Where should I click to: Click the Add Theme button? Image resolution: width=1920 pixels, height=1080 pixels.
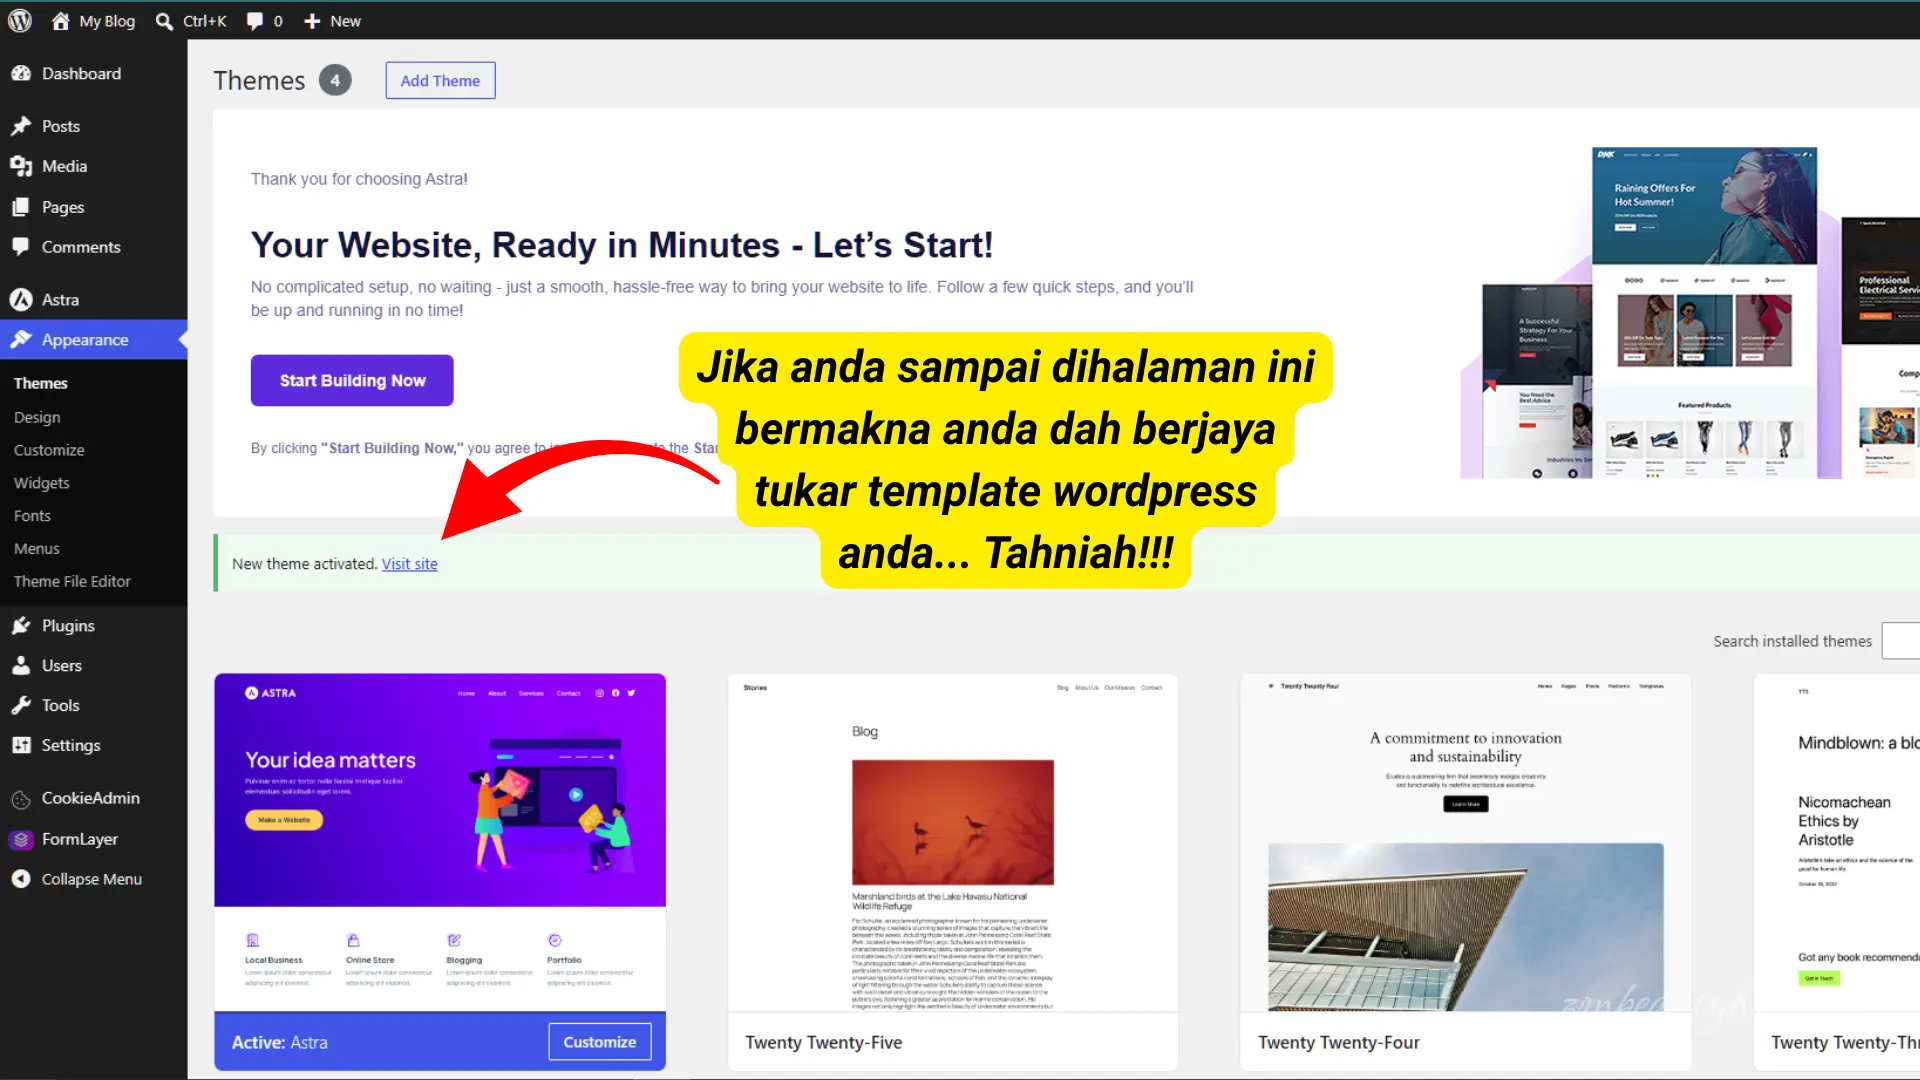pyautogui.click(x=440, y=80)
